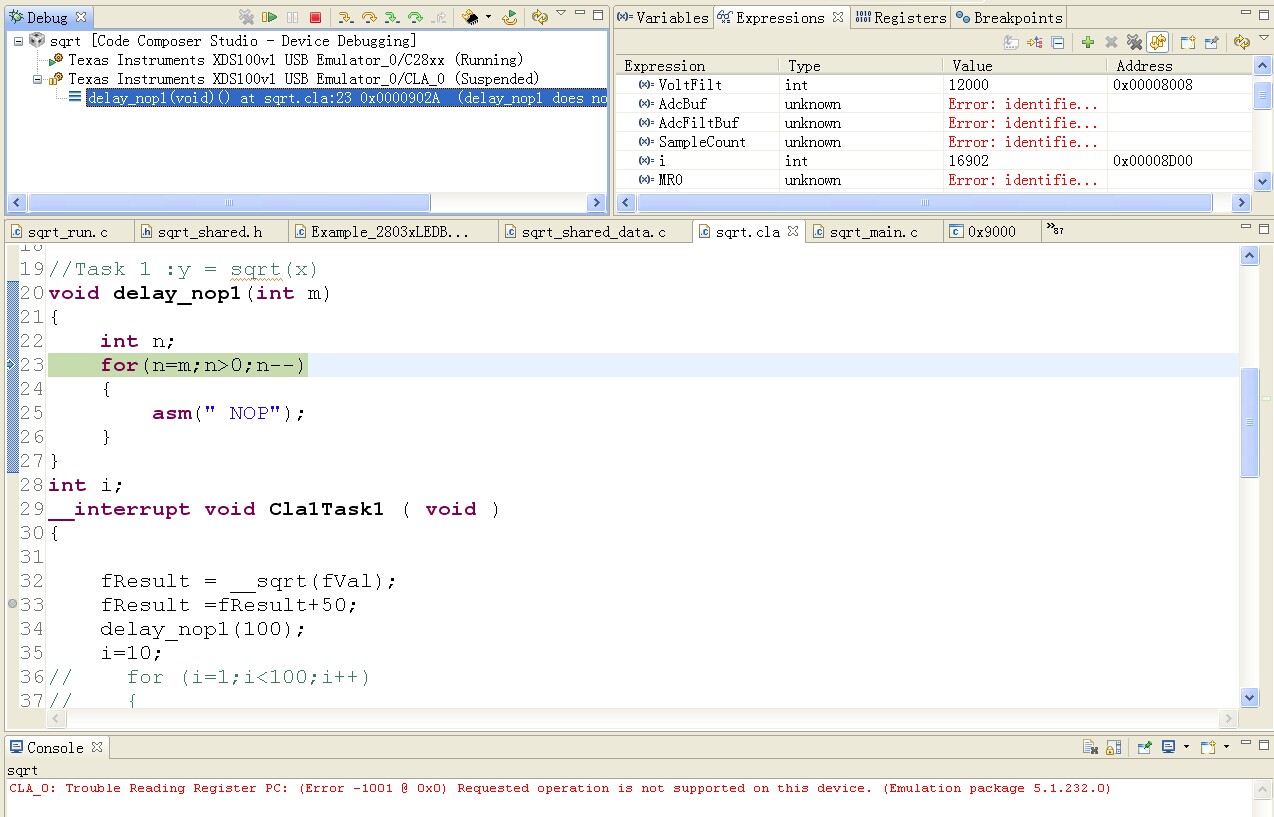The image size is (1274, 817).
Task: Click Remove All Expressions icon
Action: tap(1134, 42)
